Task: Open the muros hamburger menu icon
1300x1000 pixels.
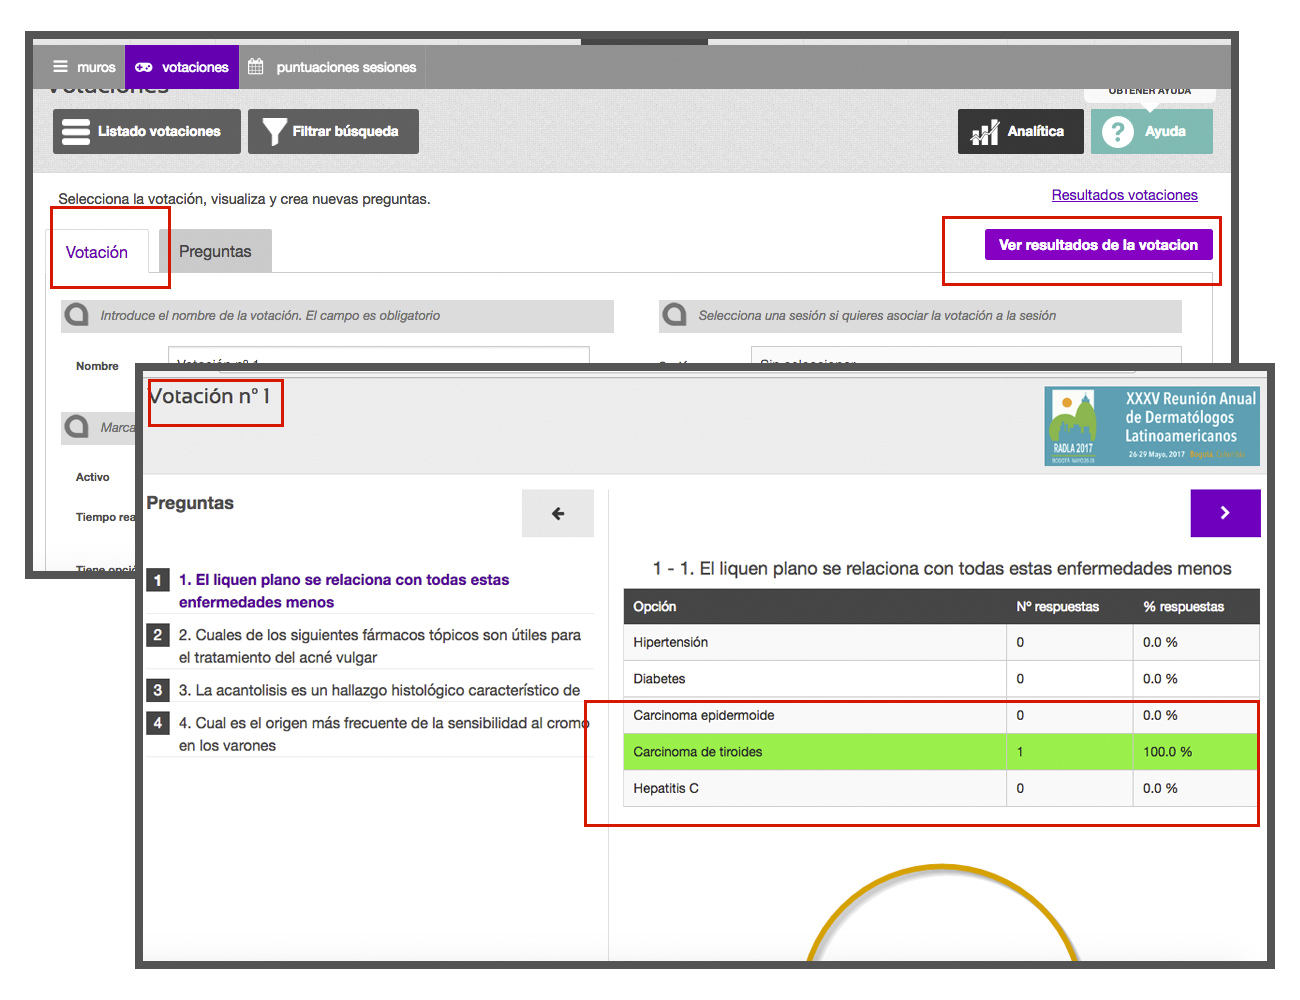Action: (60, 67)
